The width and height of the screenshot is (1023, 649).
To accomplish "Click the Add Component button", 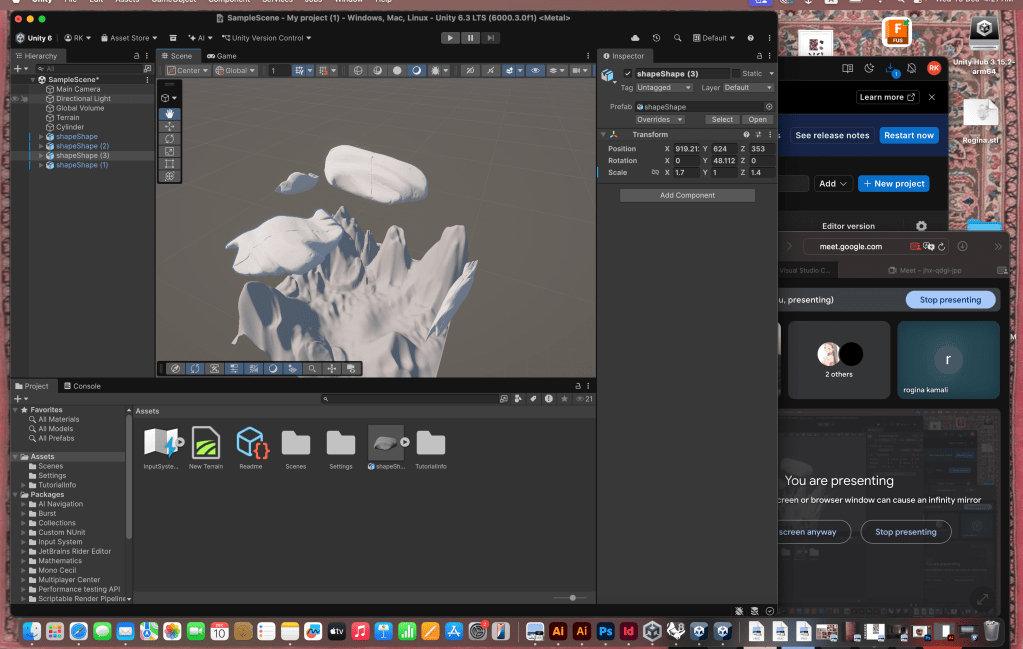I will 687,196.
